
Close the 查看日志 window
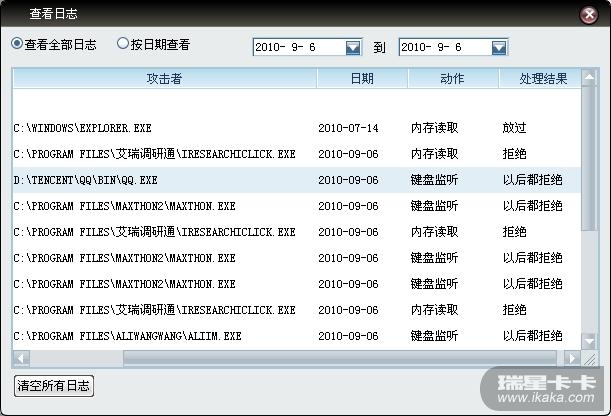click(x=589, y=15)
